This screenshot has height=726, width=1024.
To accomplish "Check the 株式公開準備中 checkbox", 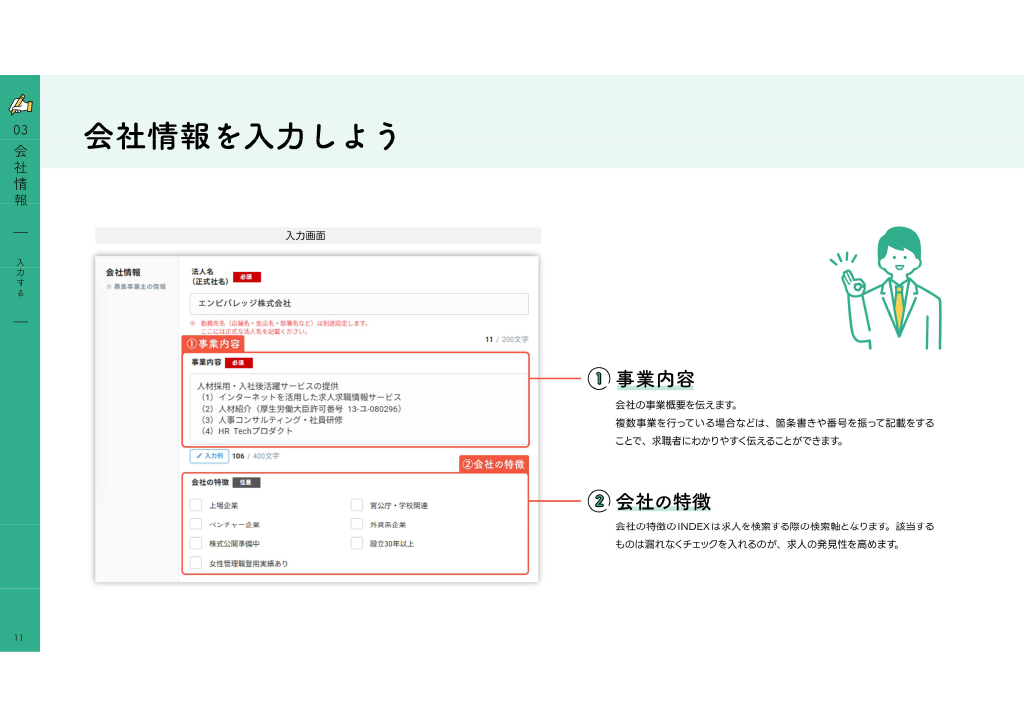I will tap(196, 543).
